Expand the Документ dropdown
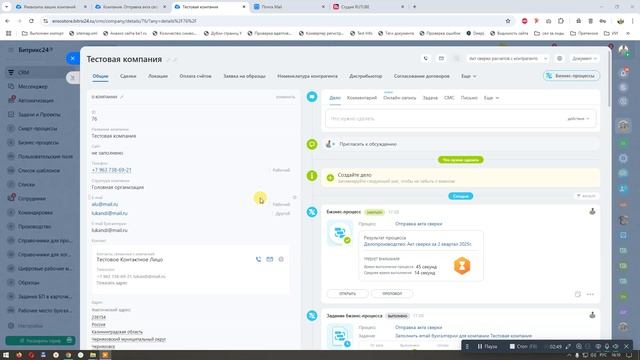The image size is (640, 360). pos(584,59)
